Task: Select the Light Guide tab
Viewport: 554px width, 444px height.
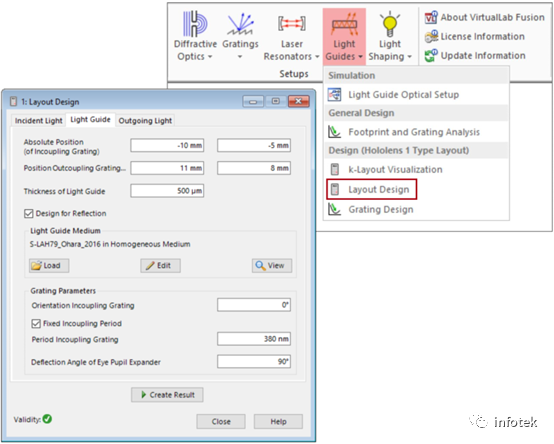Action: pos(90,120)
